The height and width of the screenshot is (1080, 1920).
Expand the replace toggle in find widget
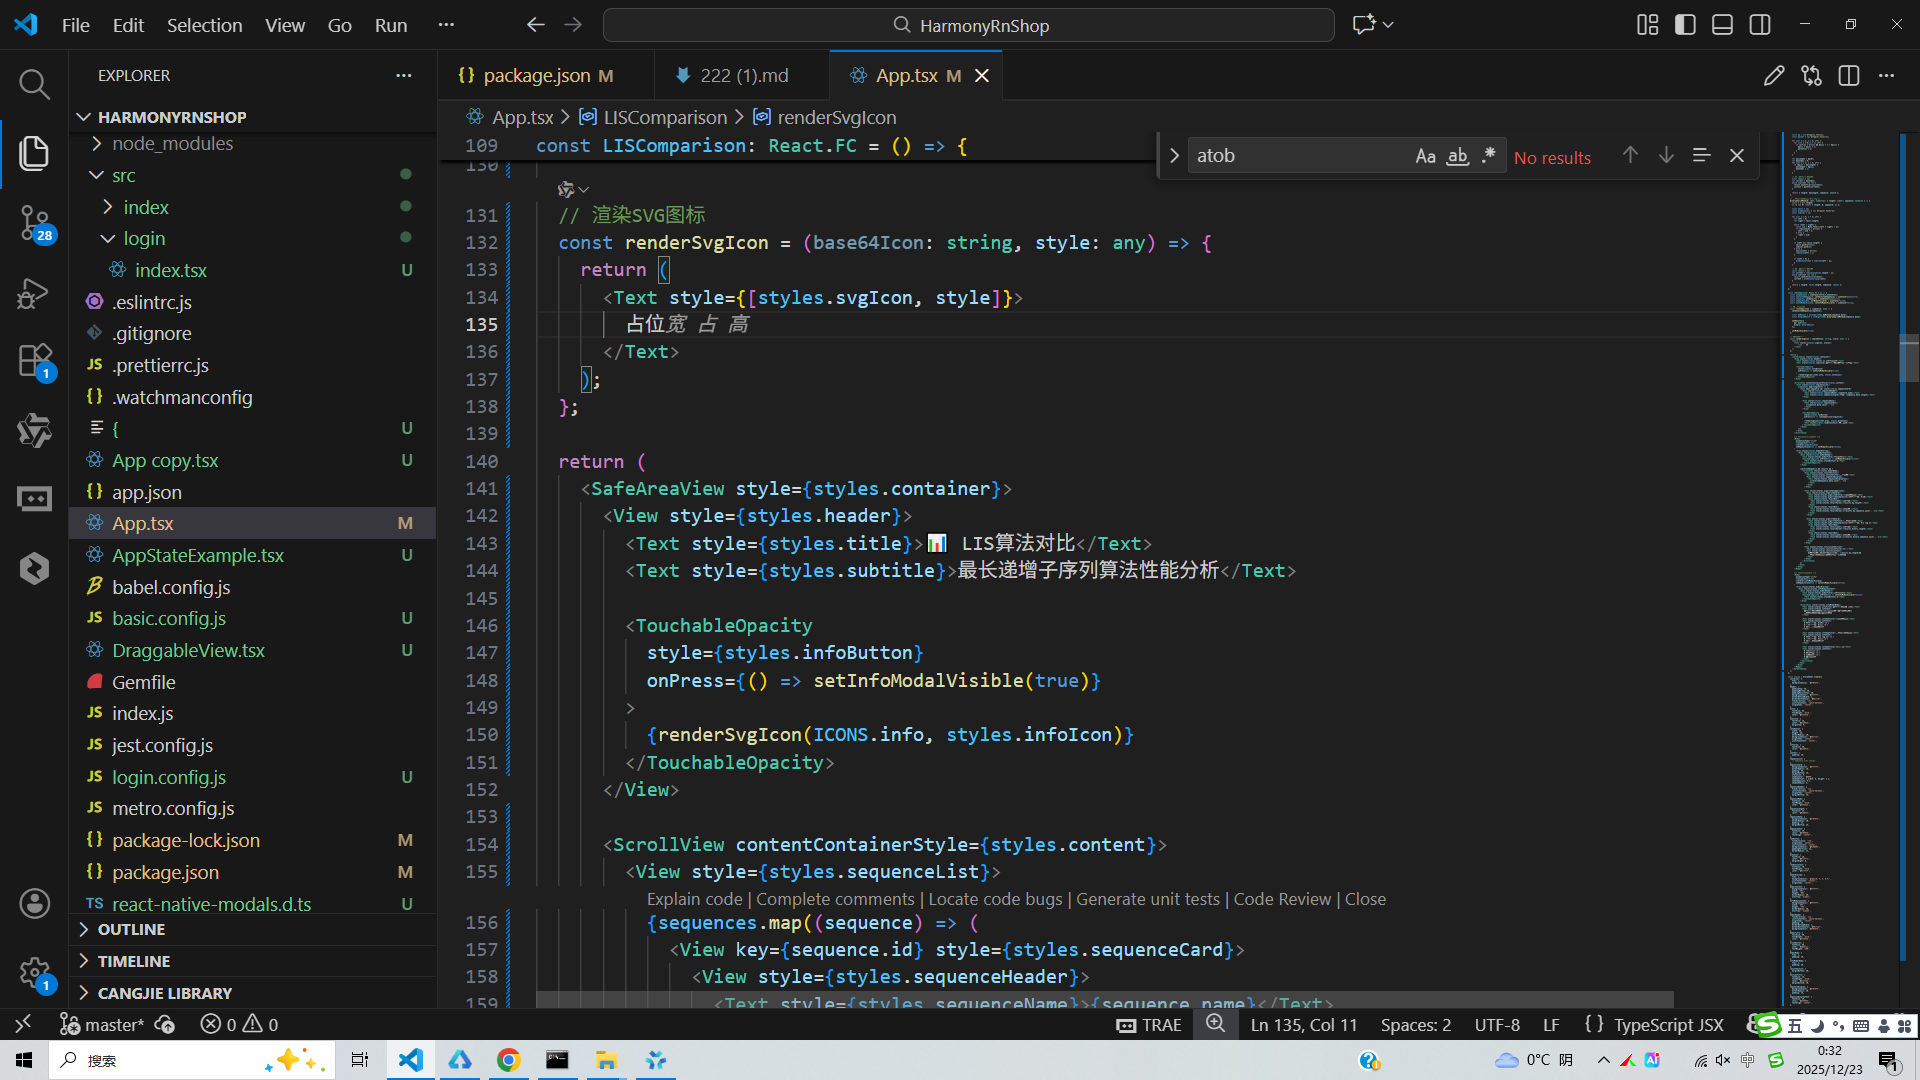[1174, 156]
